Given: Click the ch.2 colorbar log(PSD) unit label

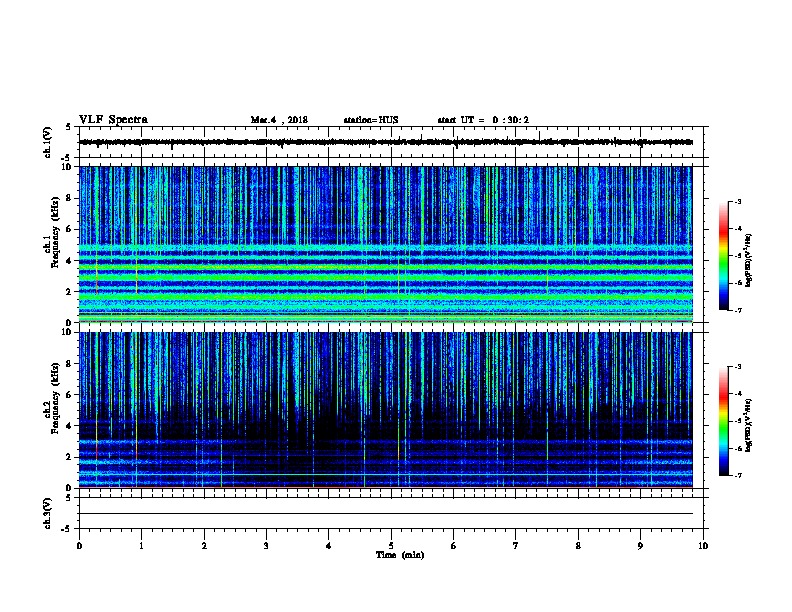Looking at the screenshot, I should coord(749,425).
